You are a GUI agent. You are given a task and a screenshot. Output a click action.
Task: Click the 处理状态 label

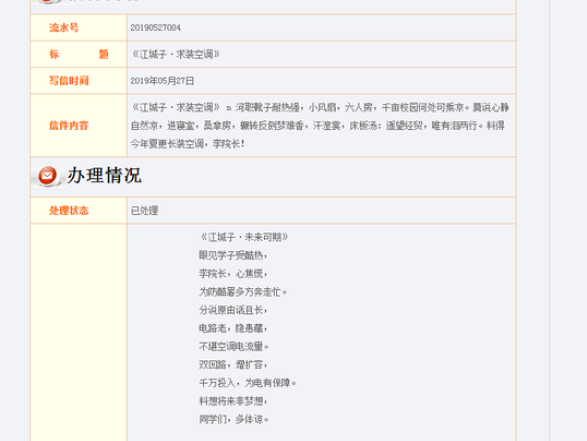coord(69,210)
